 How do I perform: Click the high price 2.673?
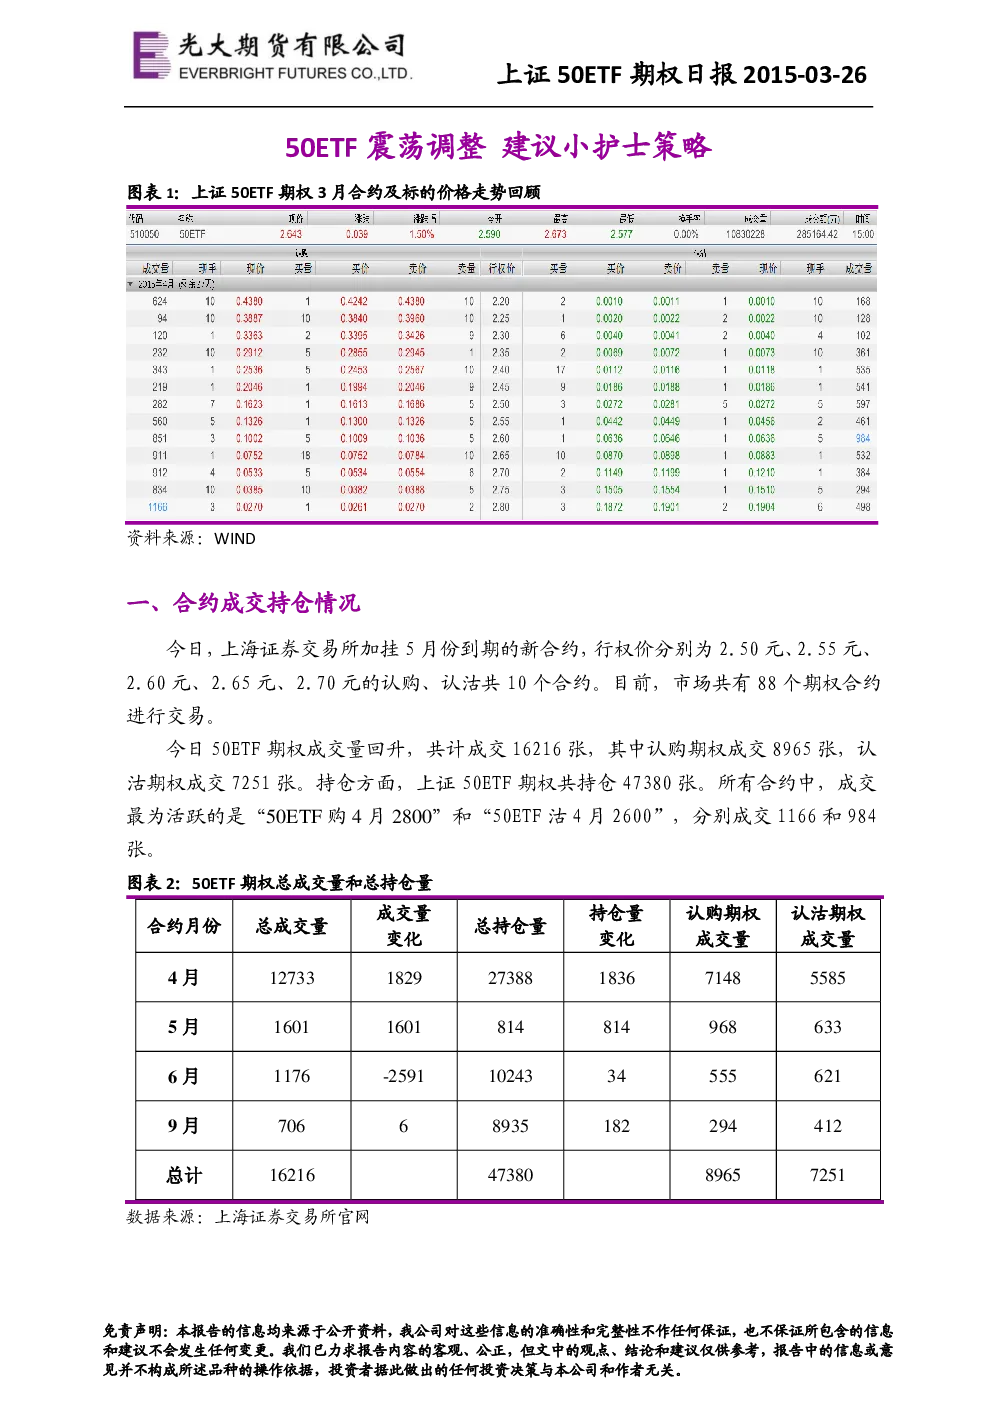(x=555, y=234)
